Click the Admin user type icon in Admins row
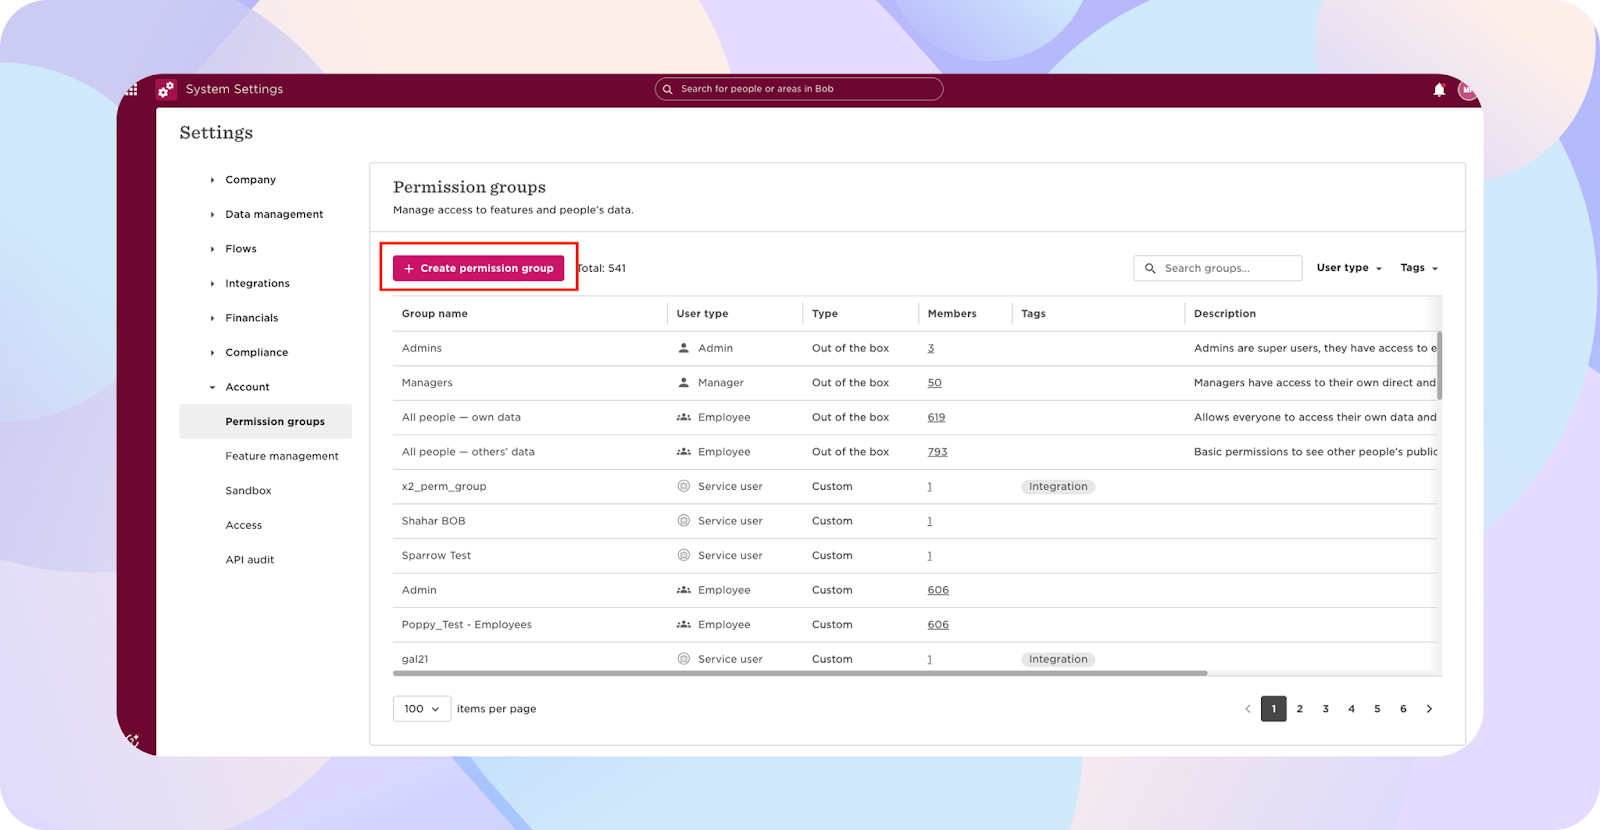Viewport: 1600px width, 830px height. click(x=684, y=348)
